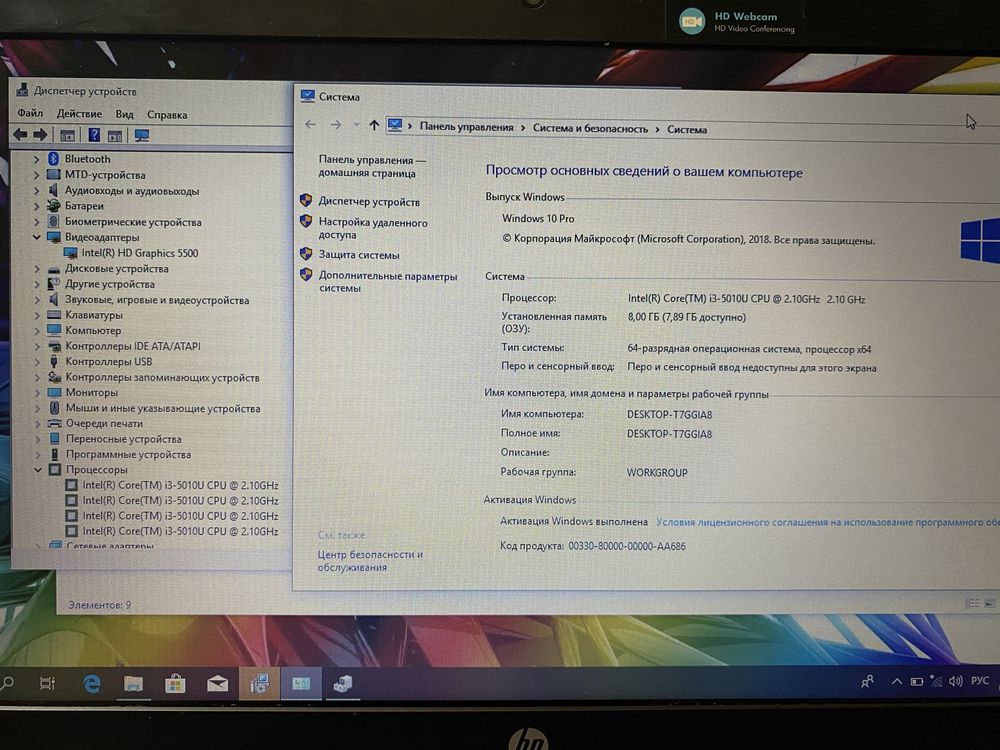The image size is (1000, 750).
Task: Select Программные устройства tree item
Action: (x=128, y=455)
